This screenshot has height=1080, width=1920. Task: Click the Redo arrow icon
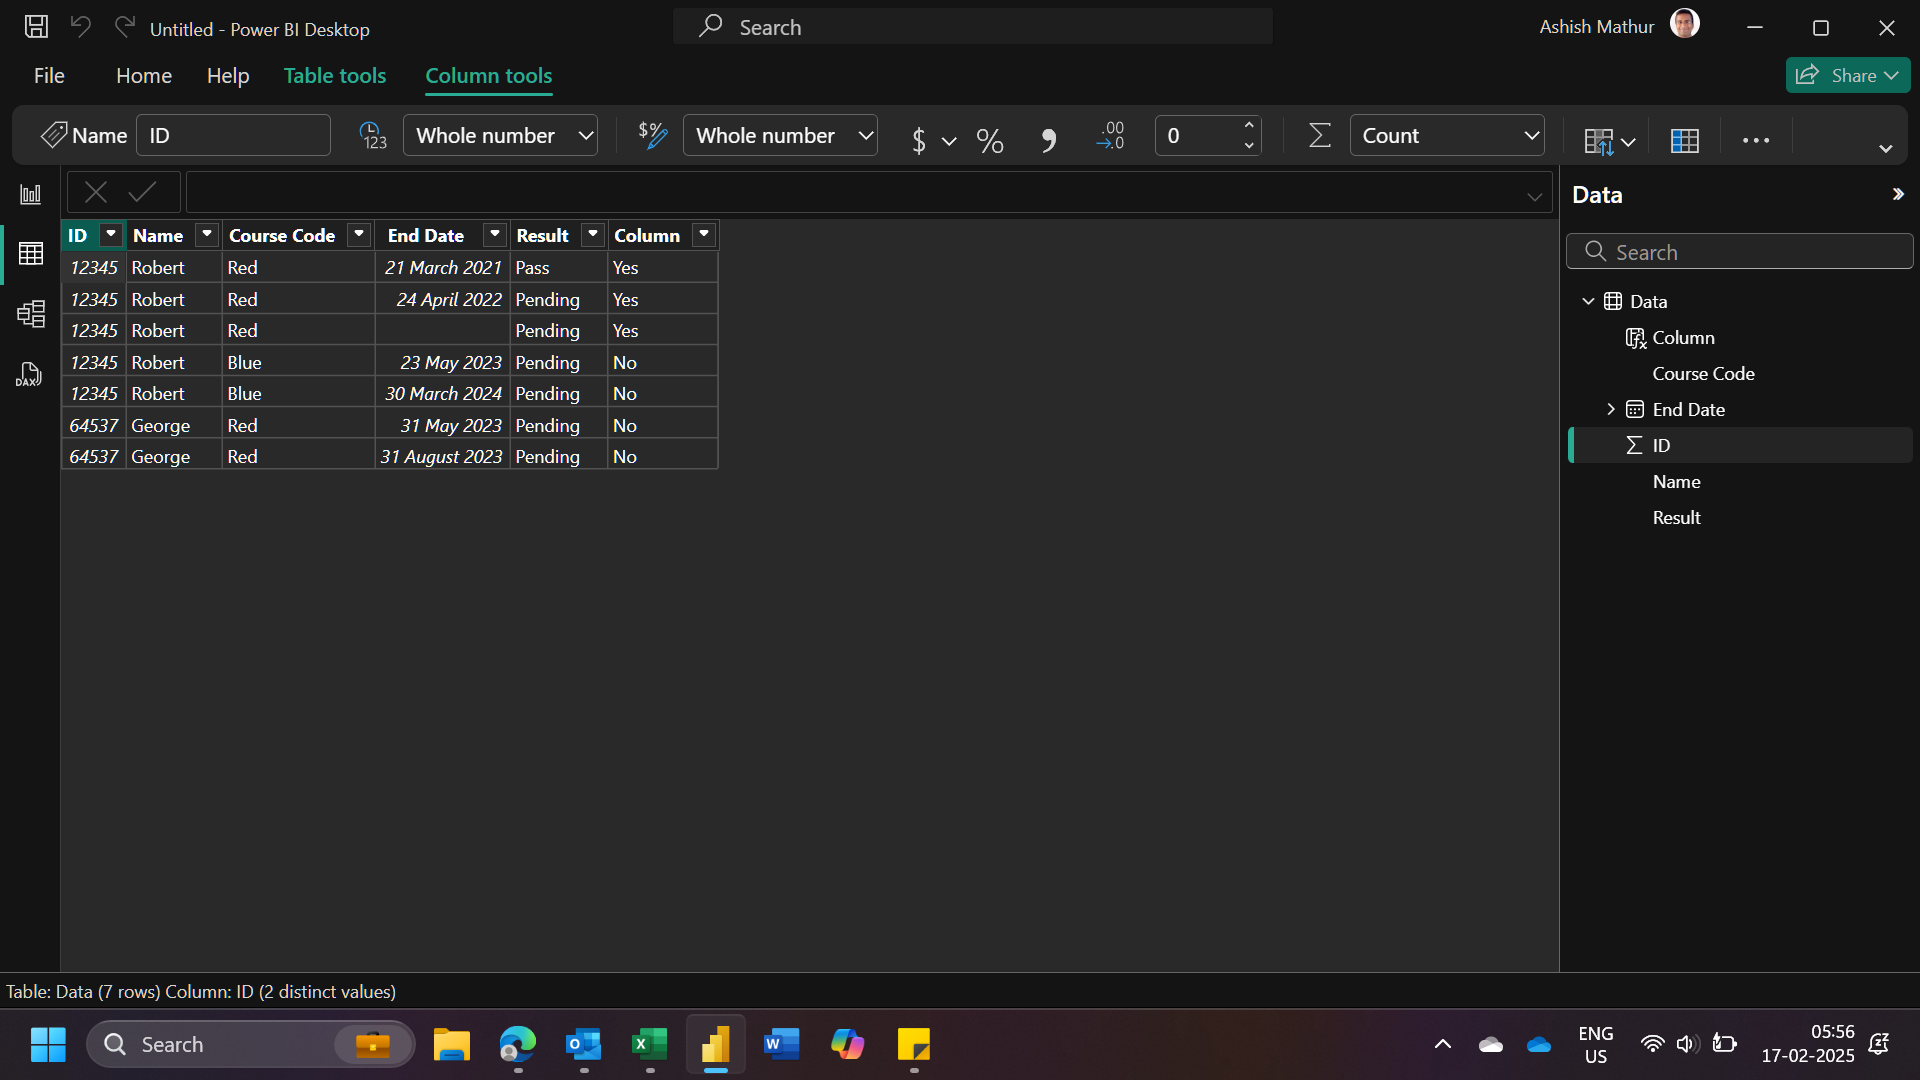point(124,27)
